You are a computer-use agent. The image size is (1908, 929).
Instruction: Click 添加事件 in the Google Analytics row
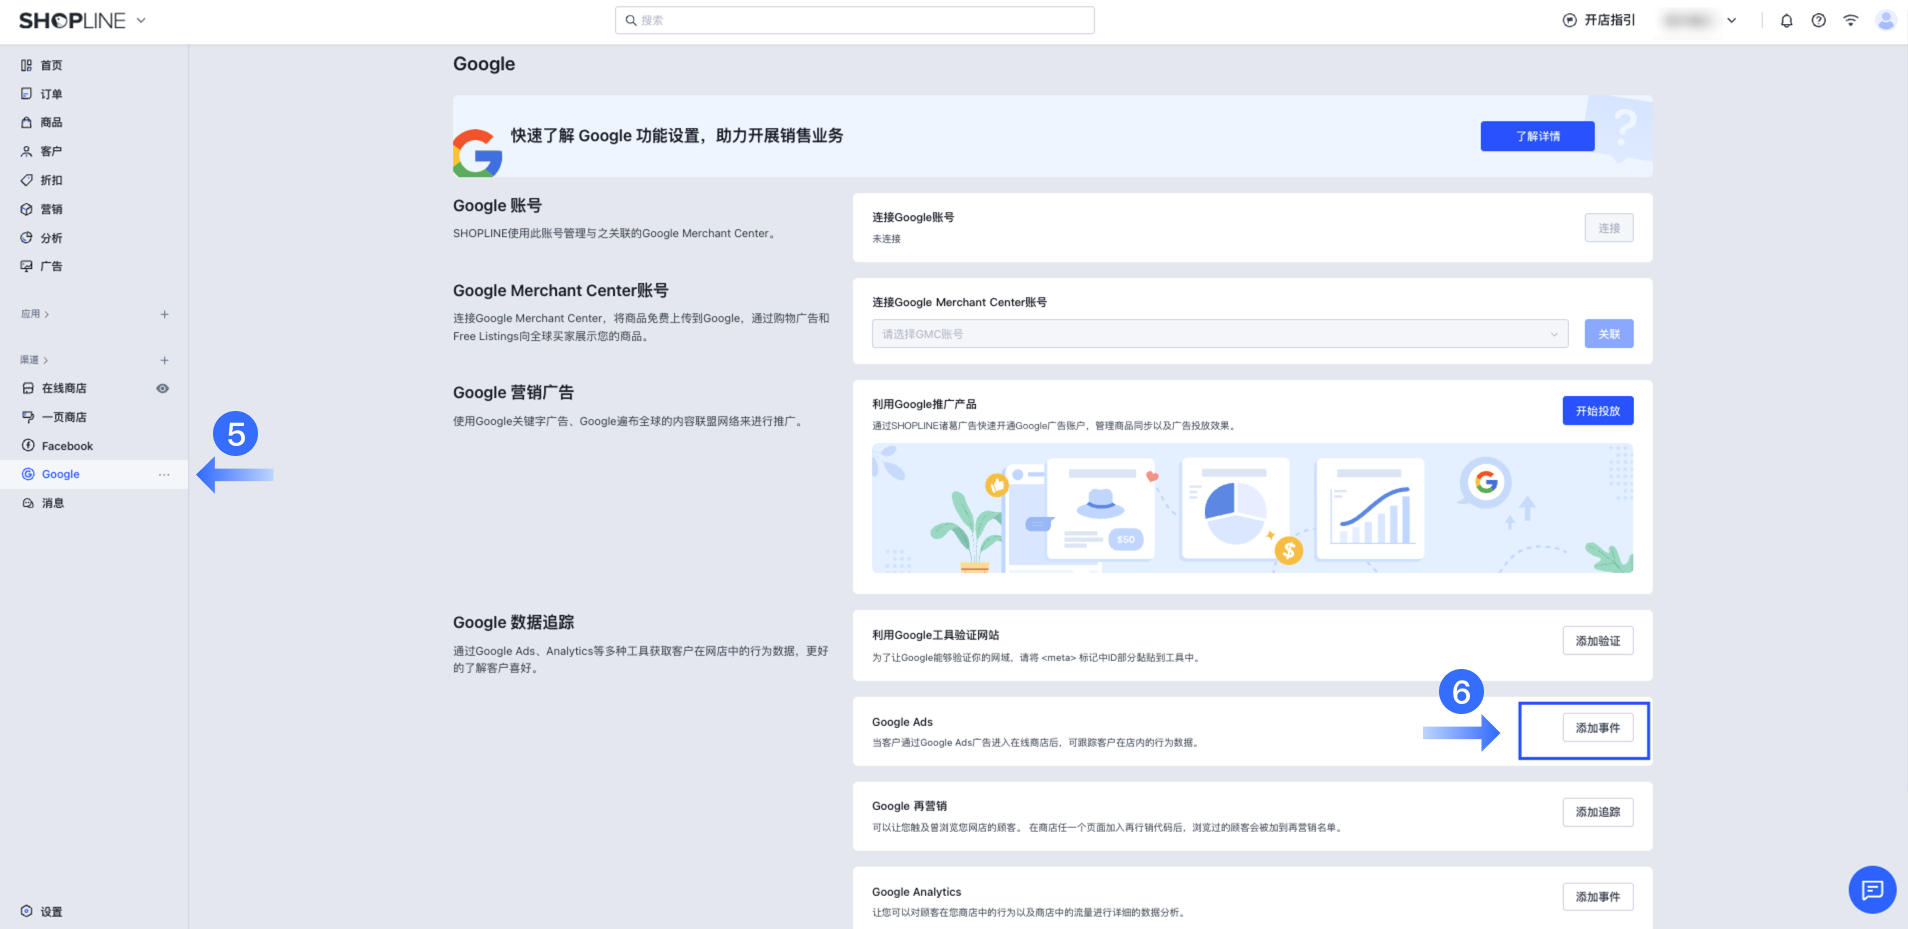[x=1598, y=897]
